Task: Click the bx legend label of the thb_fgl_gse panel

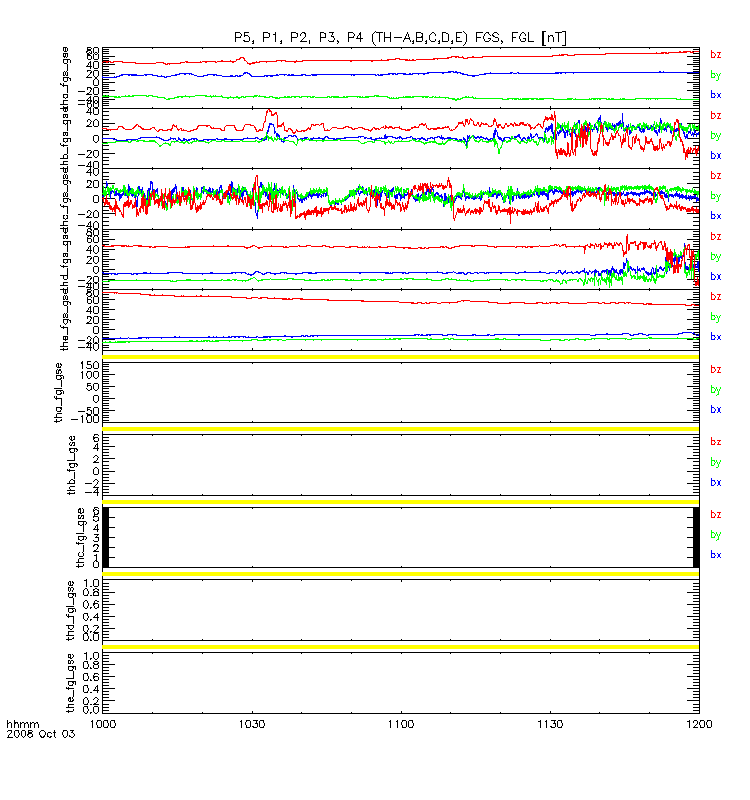Action: 715,482
